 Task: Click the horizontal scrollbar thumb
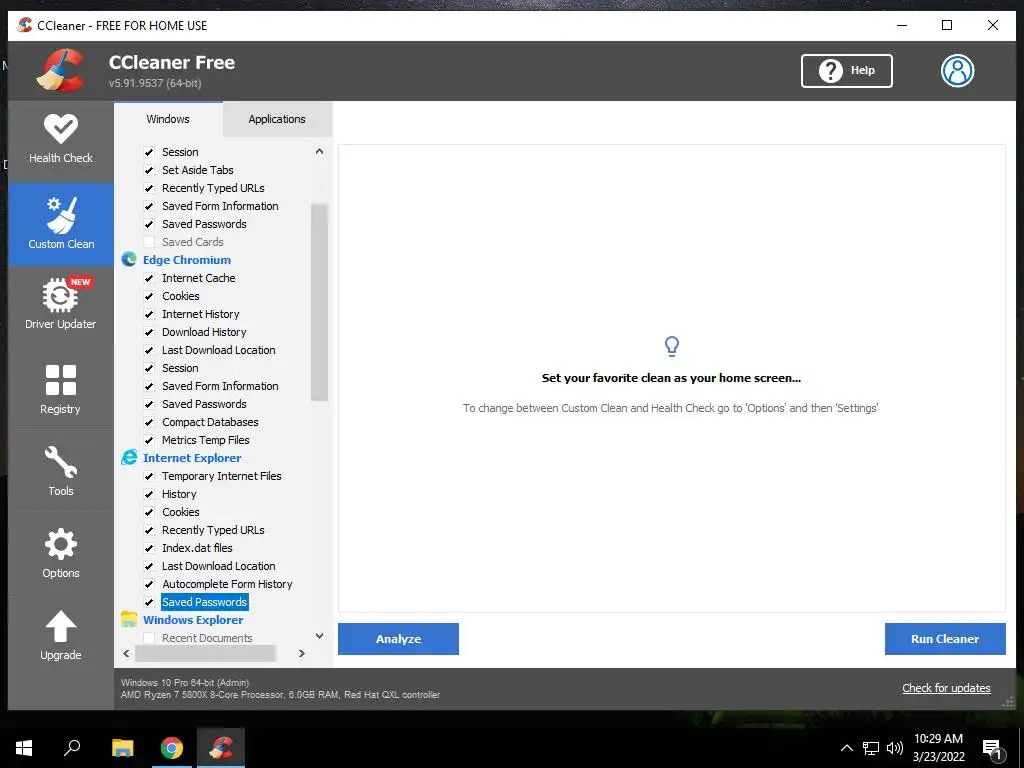(205, 653)
